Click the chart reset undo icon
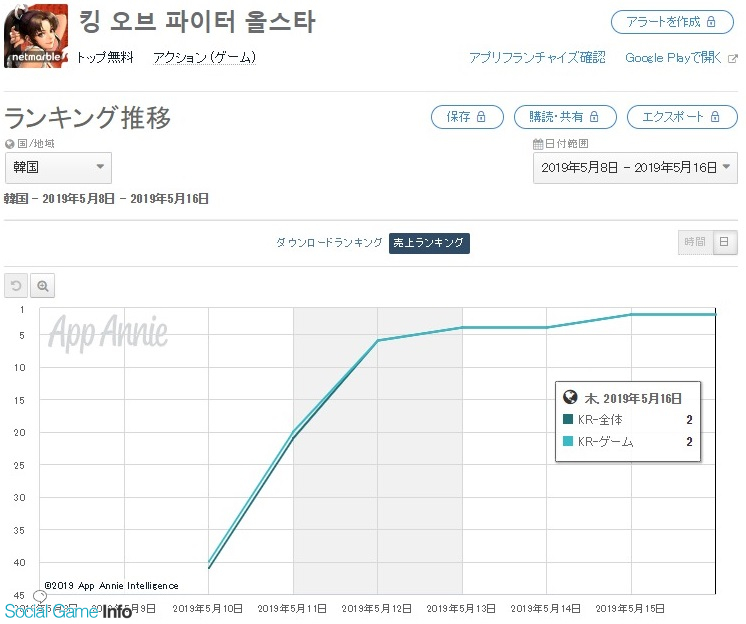The image size is (746, 624). pos(16,286)
